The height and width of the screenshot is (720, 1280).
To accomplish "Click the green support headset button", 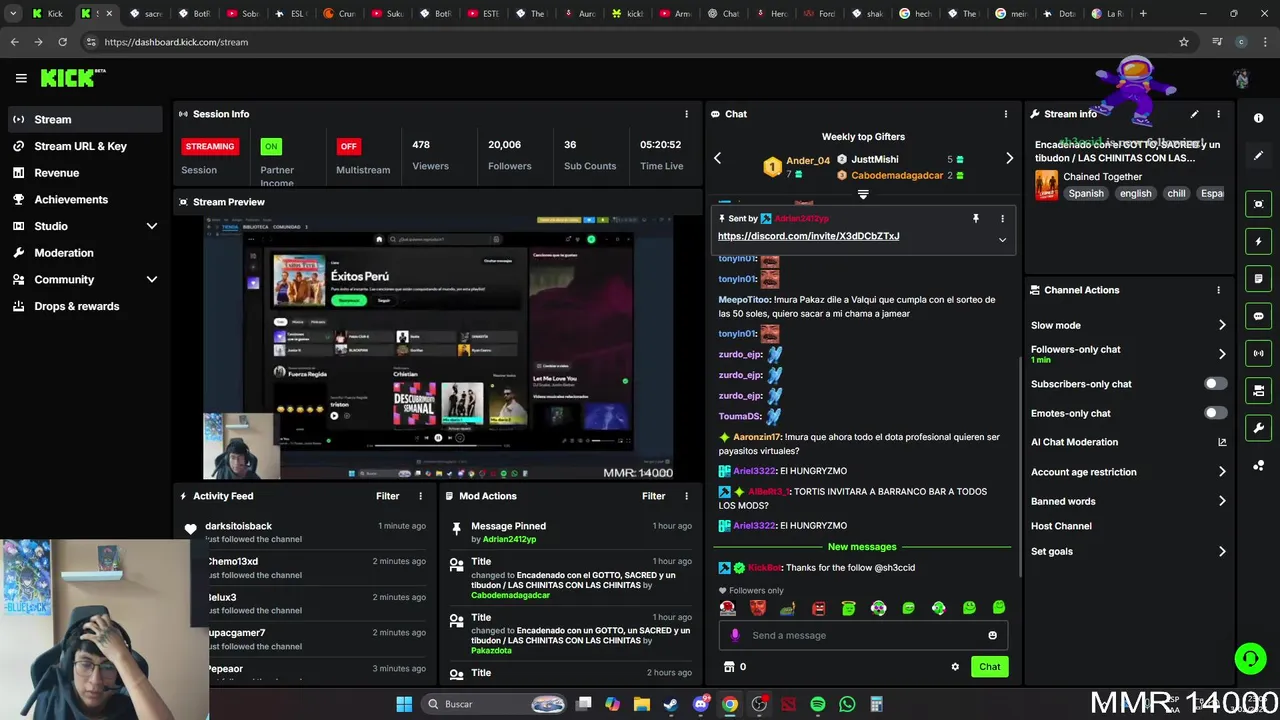I will tap(1250, 658).
